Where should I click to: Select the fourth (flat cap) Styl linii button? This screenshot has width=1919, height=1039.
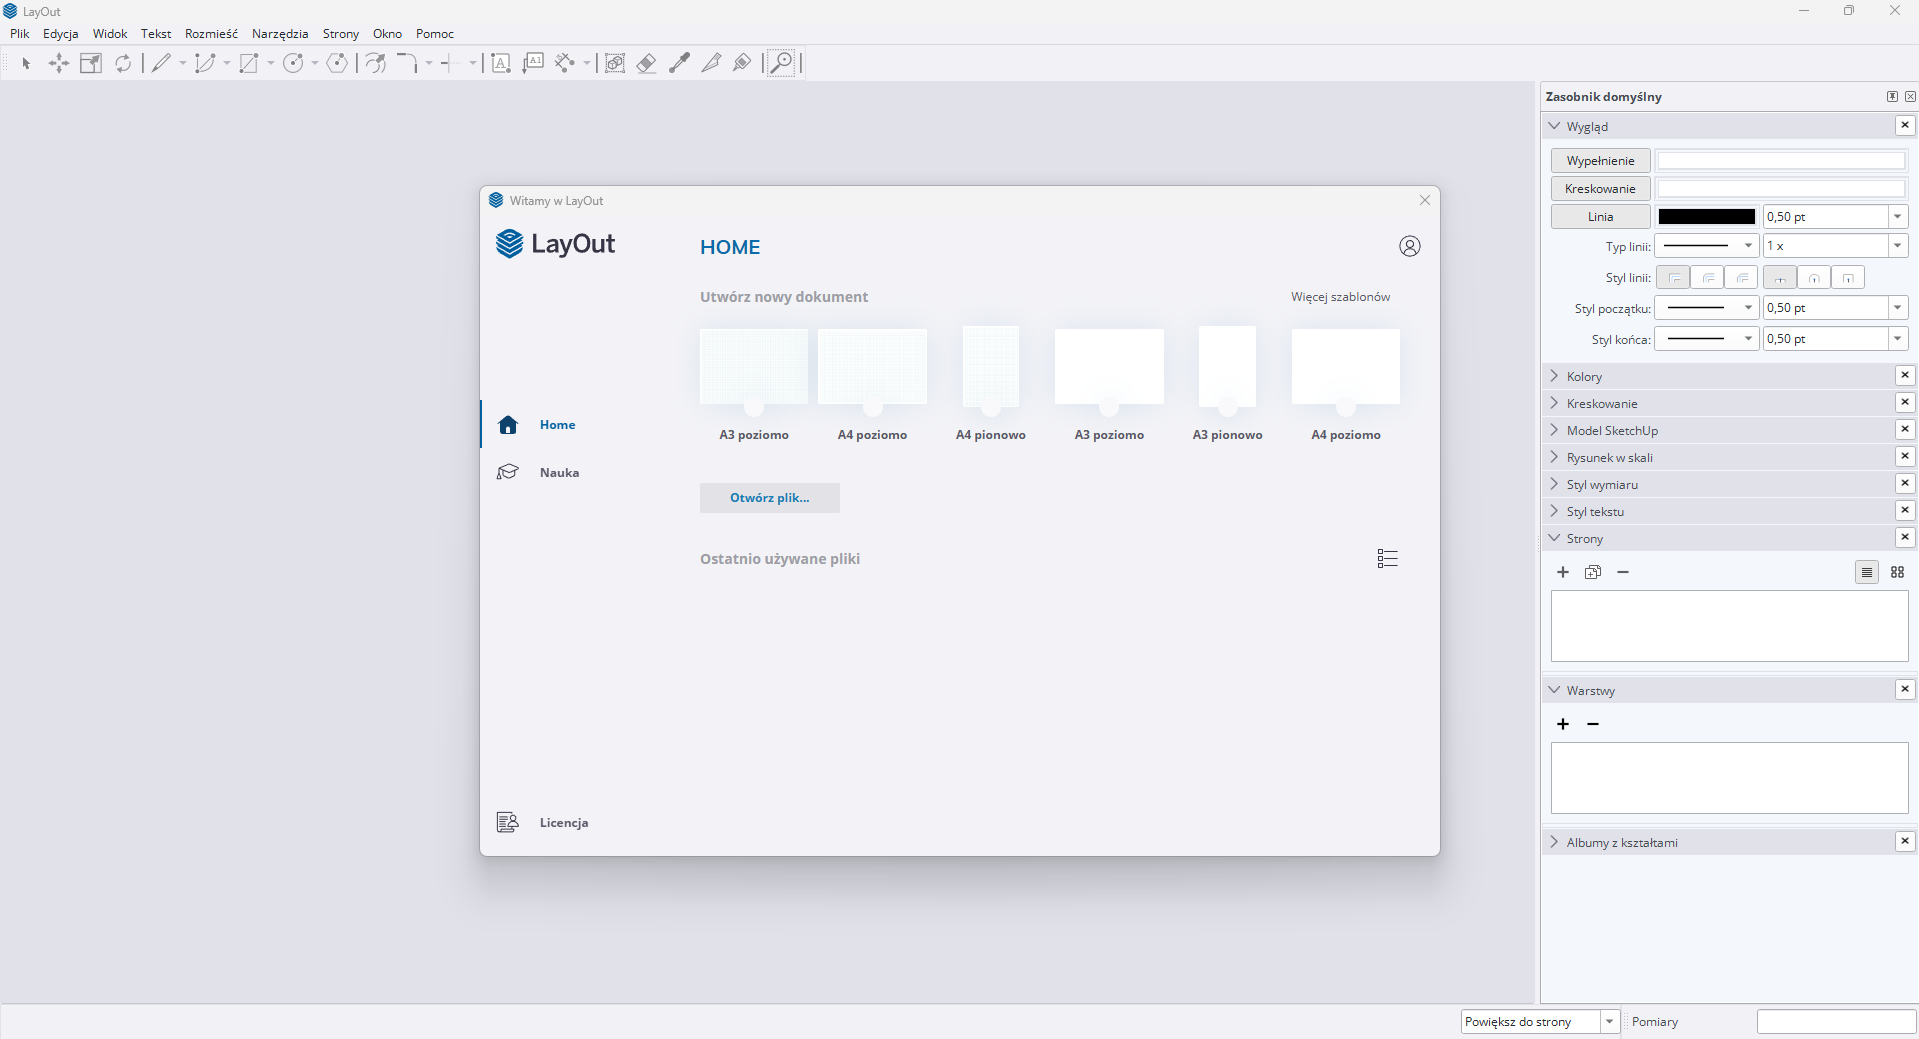coord(1780,277)
